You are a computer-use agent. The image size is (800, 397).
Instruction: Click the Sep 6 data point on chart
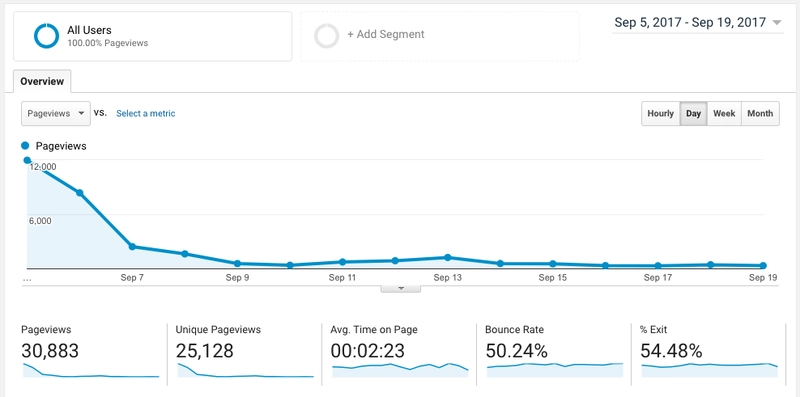[x=80, y=193]
